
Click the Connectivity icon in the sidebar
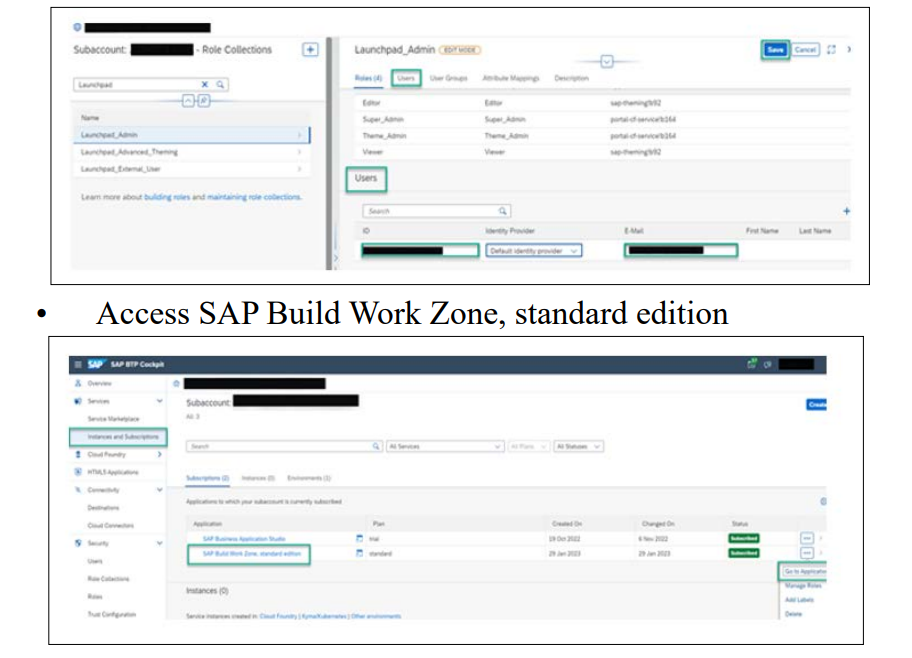pyautogui.click(x=78, y=490)
